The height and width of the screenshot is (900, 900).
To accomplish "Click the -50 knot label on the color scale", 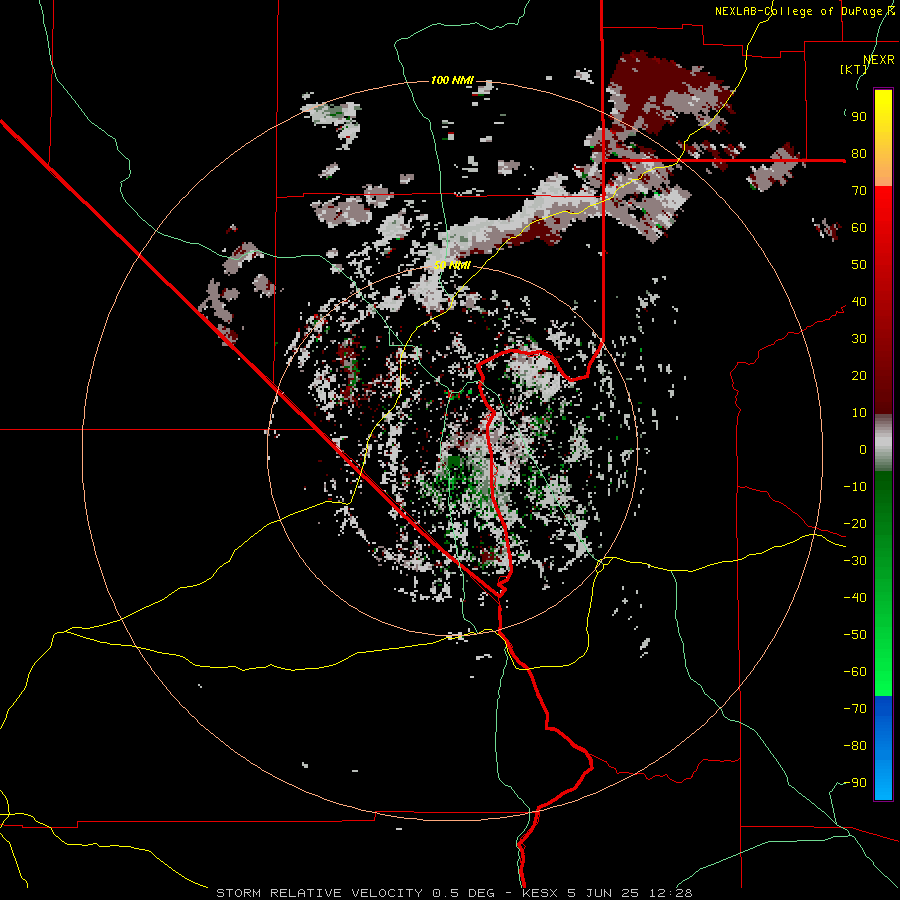I will click(x=855, y=635).
